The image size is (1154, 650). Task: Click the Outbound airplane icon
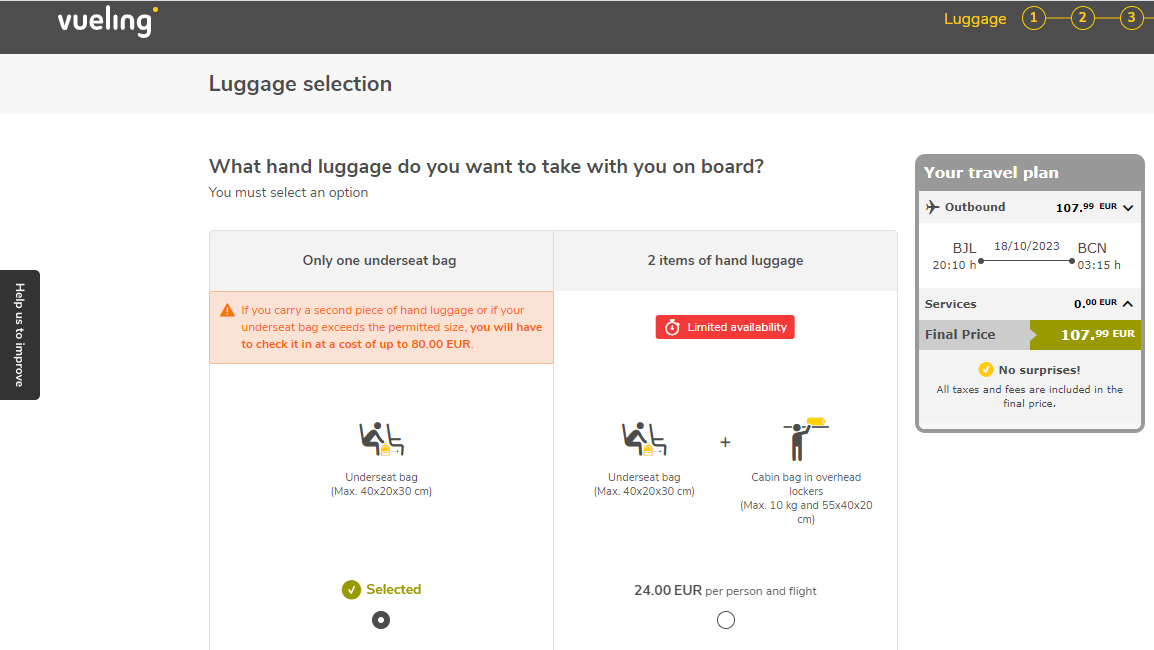point(932,207)
